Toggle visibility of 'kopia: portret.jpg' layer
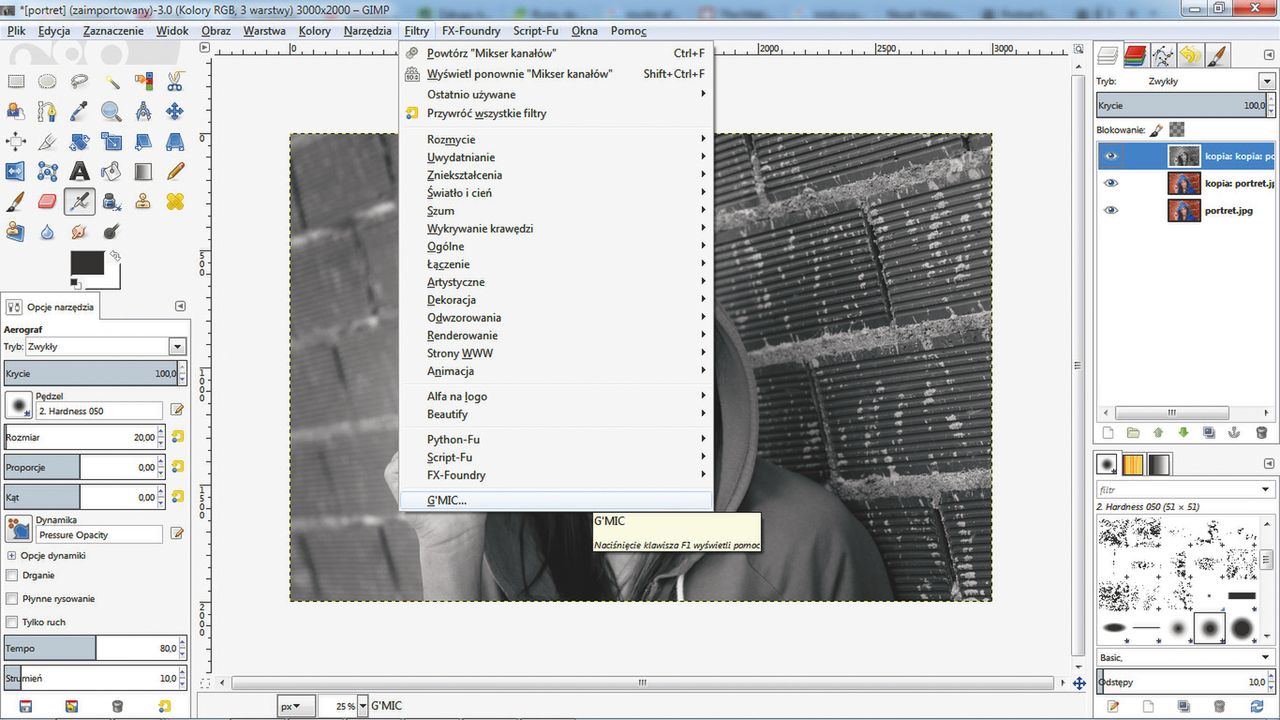The width and height of the screenshot is (1280, 720). pos(1111,183)
